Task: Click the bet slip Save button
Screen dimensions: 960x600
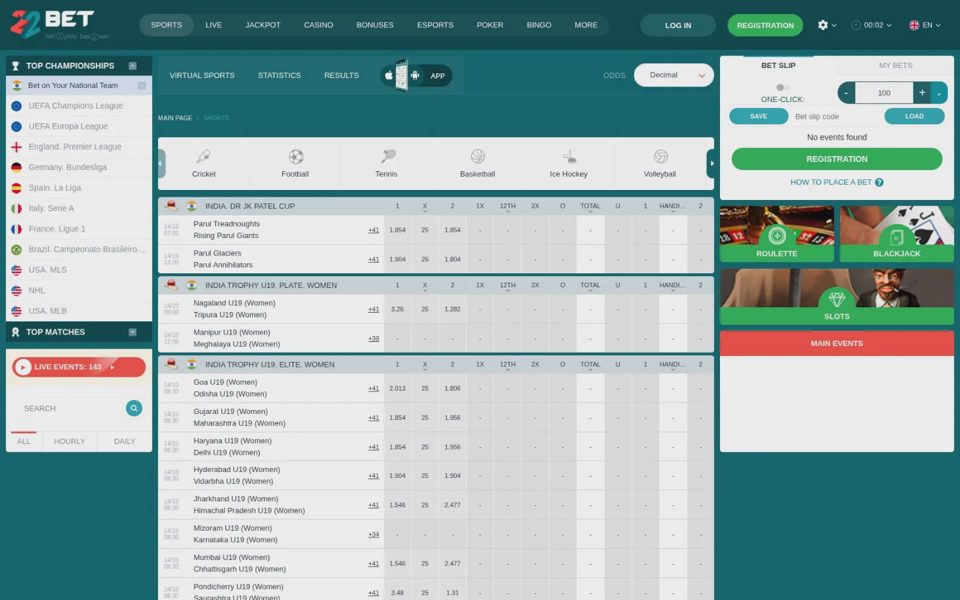Action: tap(759, 116)
